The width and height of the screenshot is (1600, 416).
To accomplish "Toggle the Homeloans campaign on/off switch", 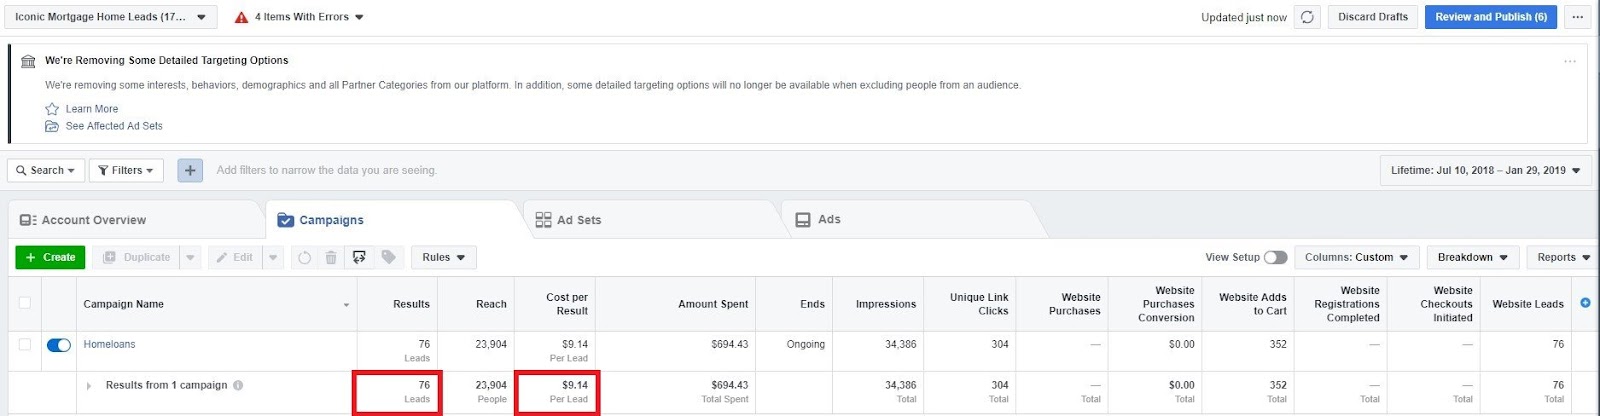I will 59,345.
